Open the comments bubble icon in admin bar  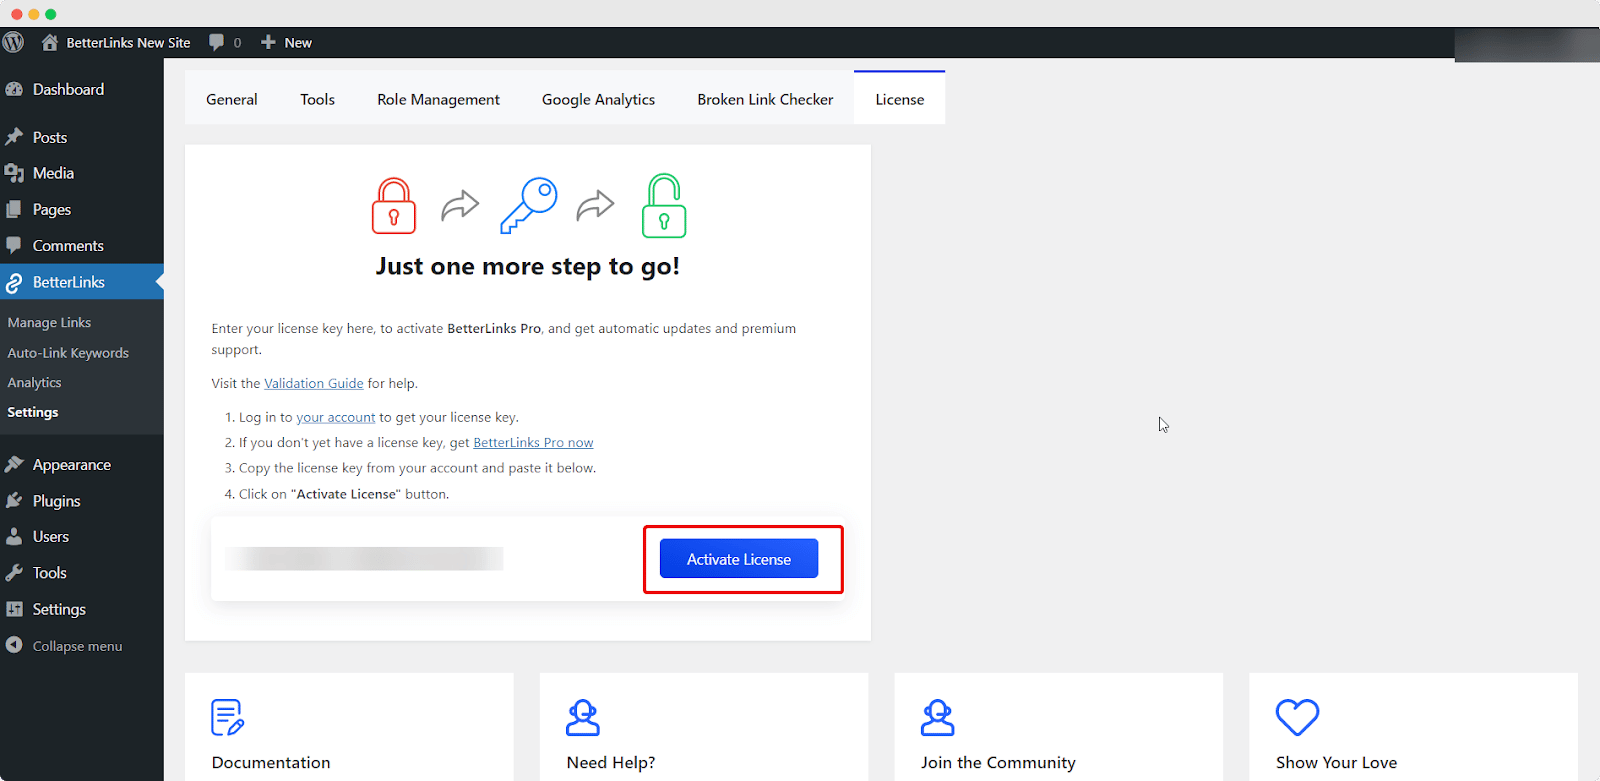[x=216, y=42]
